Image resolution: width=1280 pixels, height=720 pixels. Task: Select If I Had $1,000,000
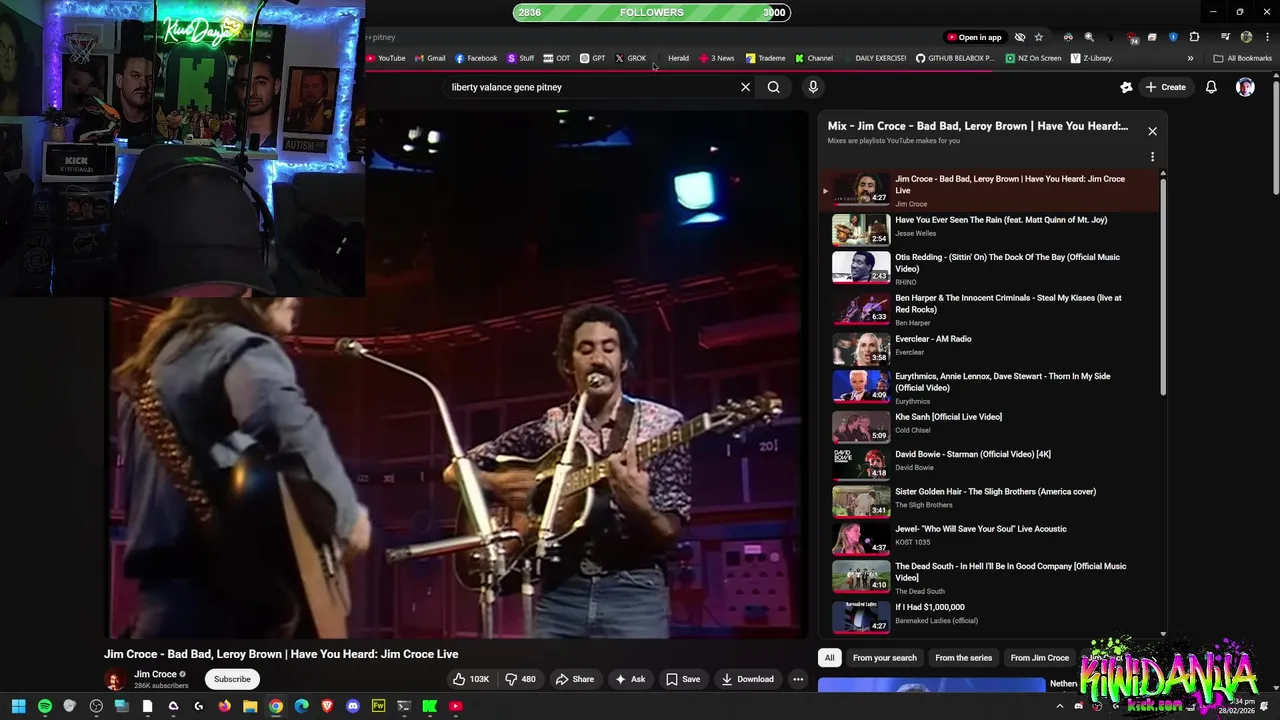988,616
